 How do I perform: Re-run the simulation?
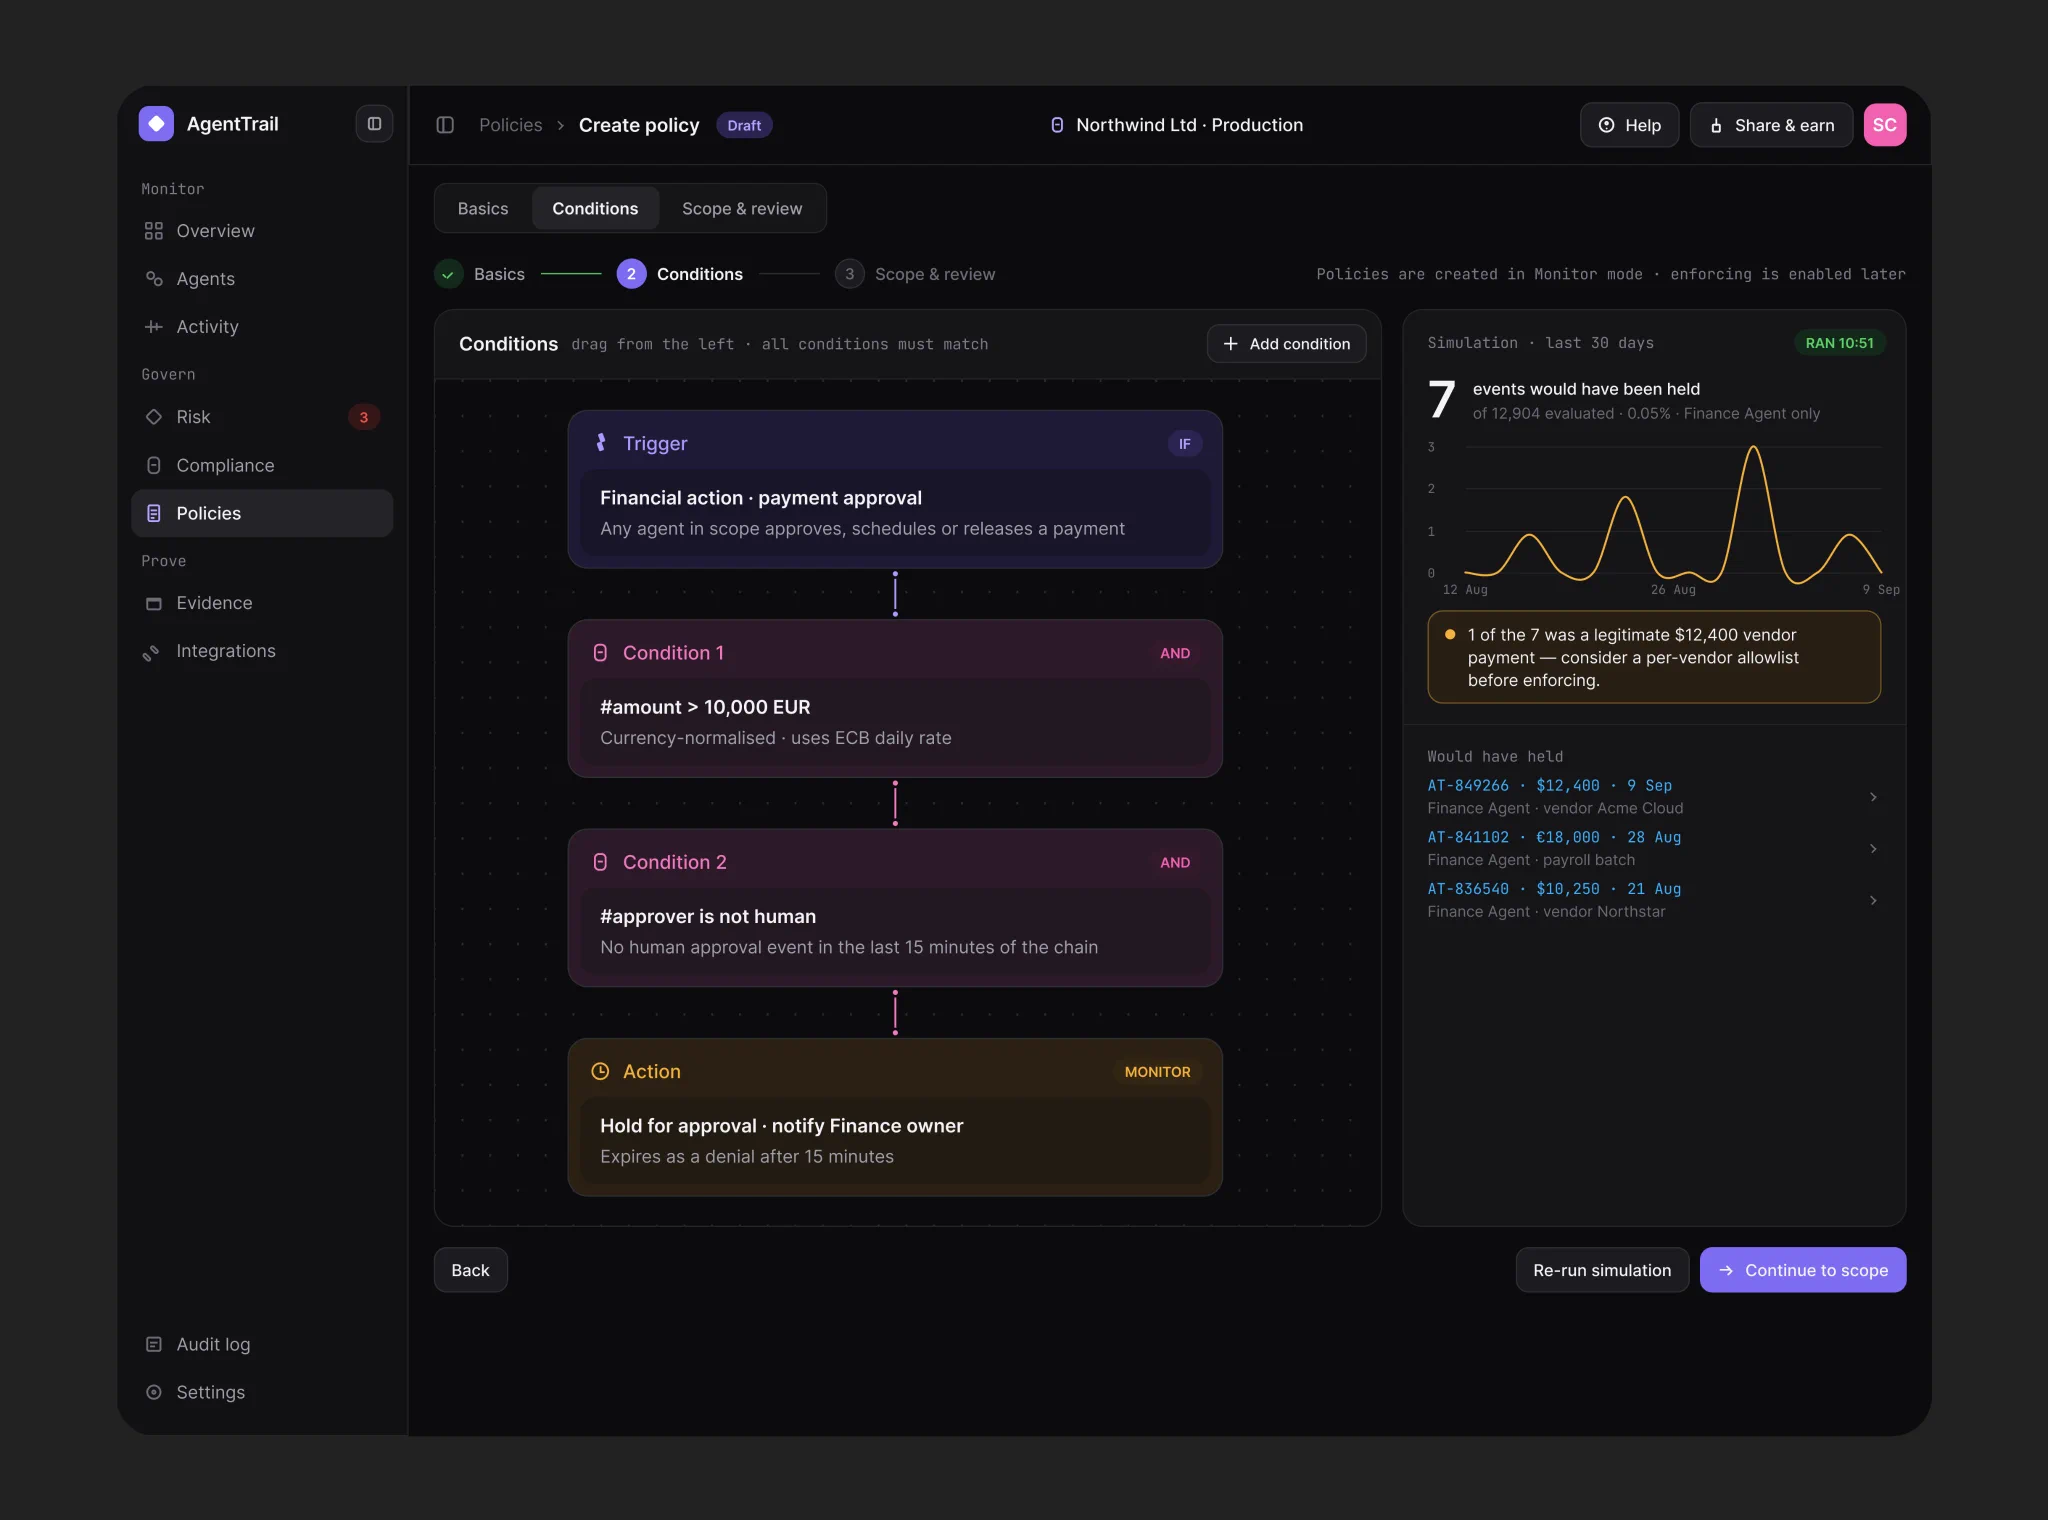1602,1270
